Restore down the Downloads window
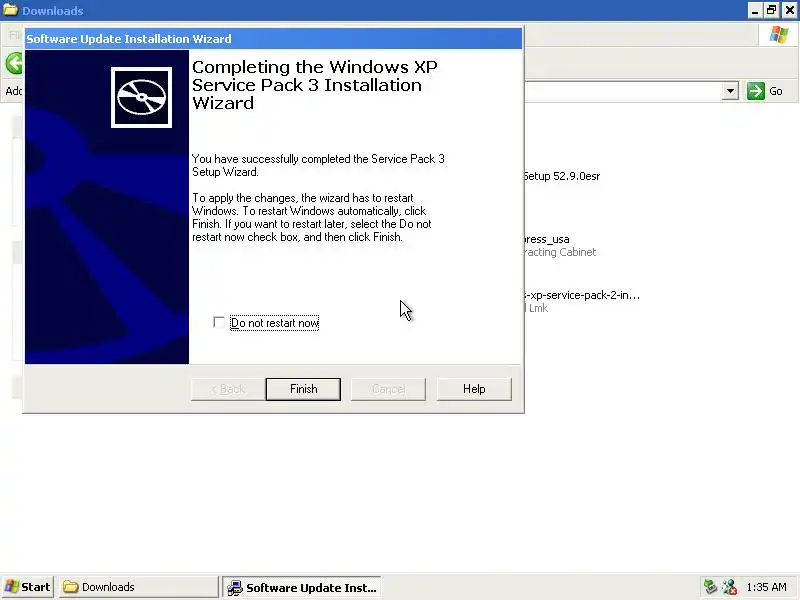 772,10
